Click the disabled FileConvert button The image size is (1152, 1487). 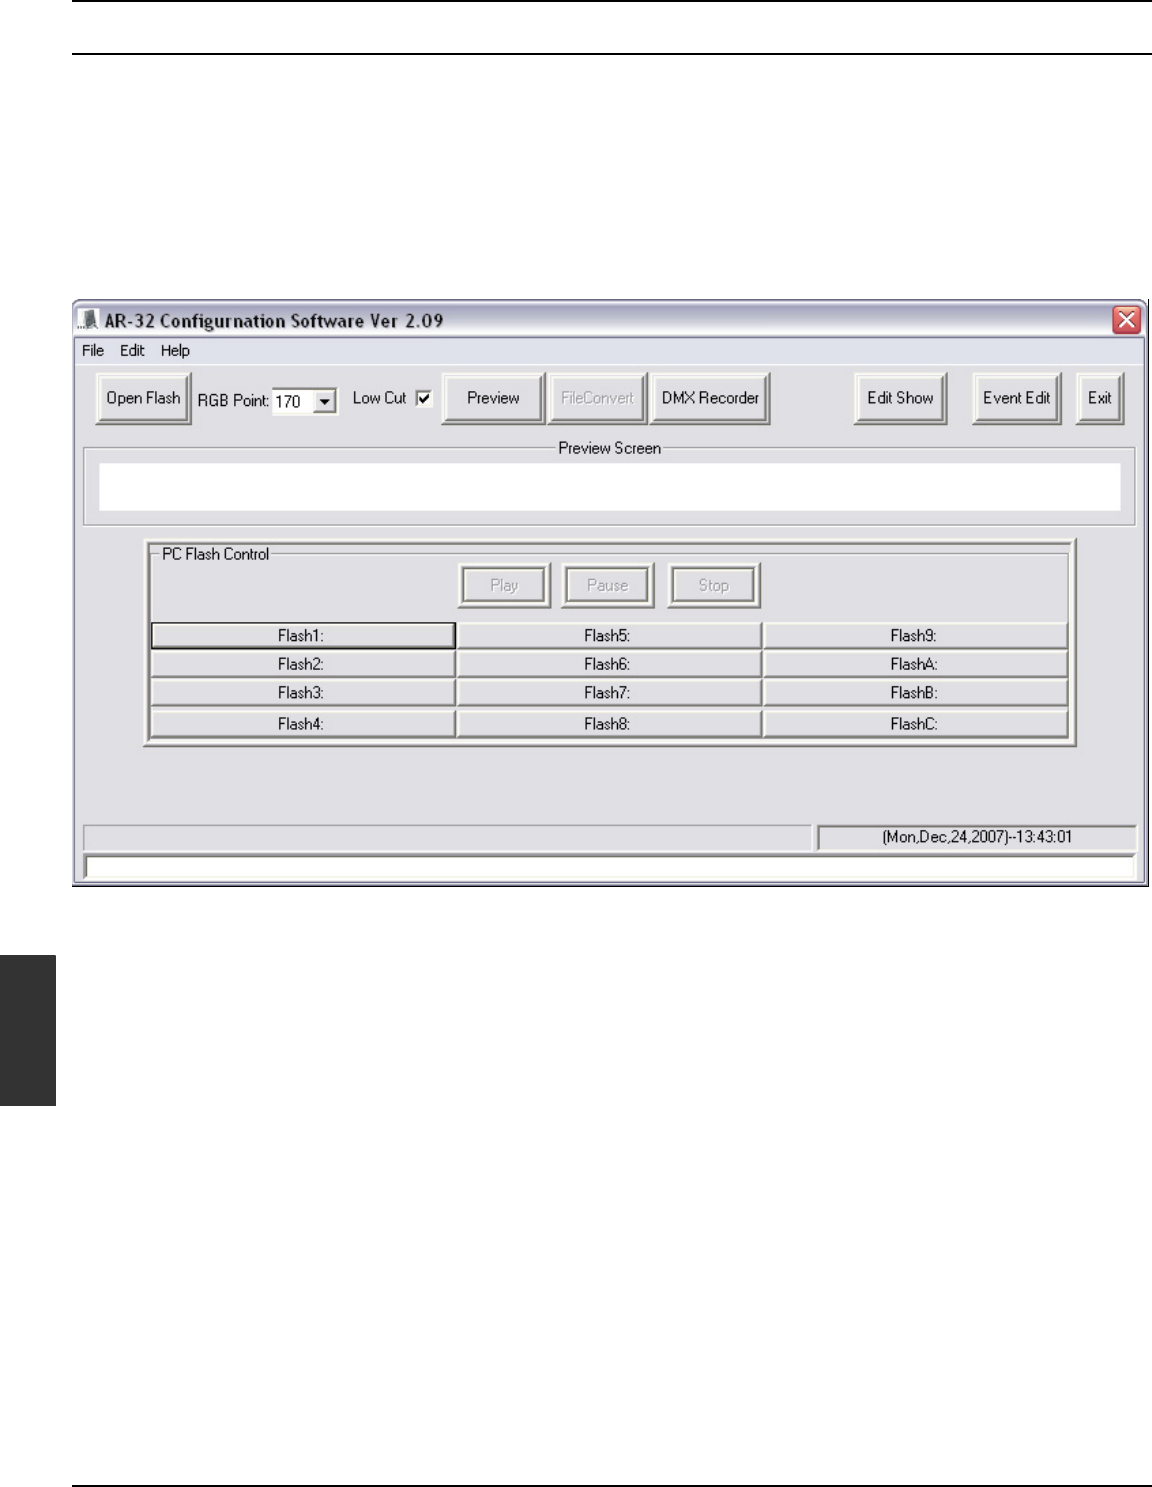597,398
